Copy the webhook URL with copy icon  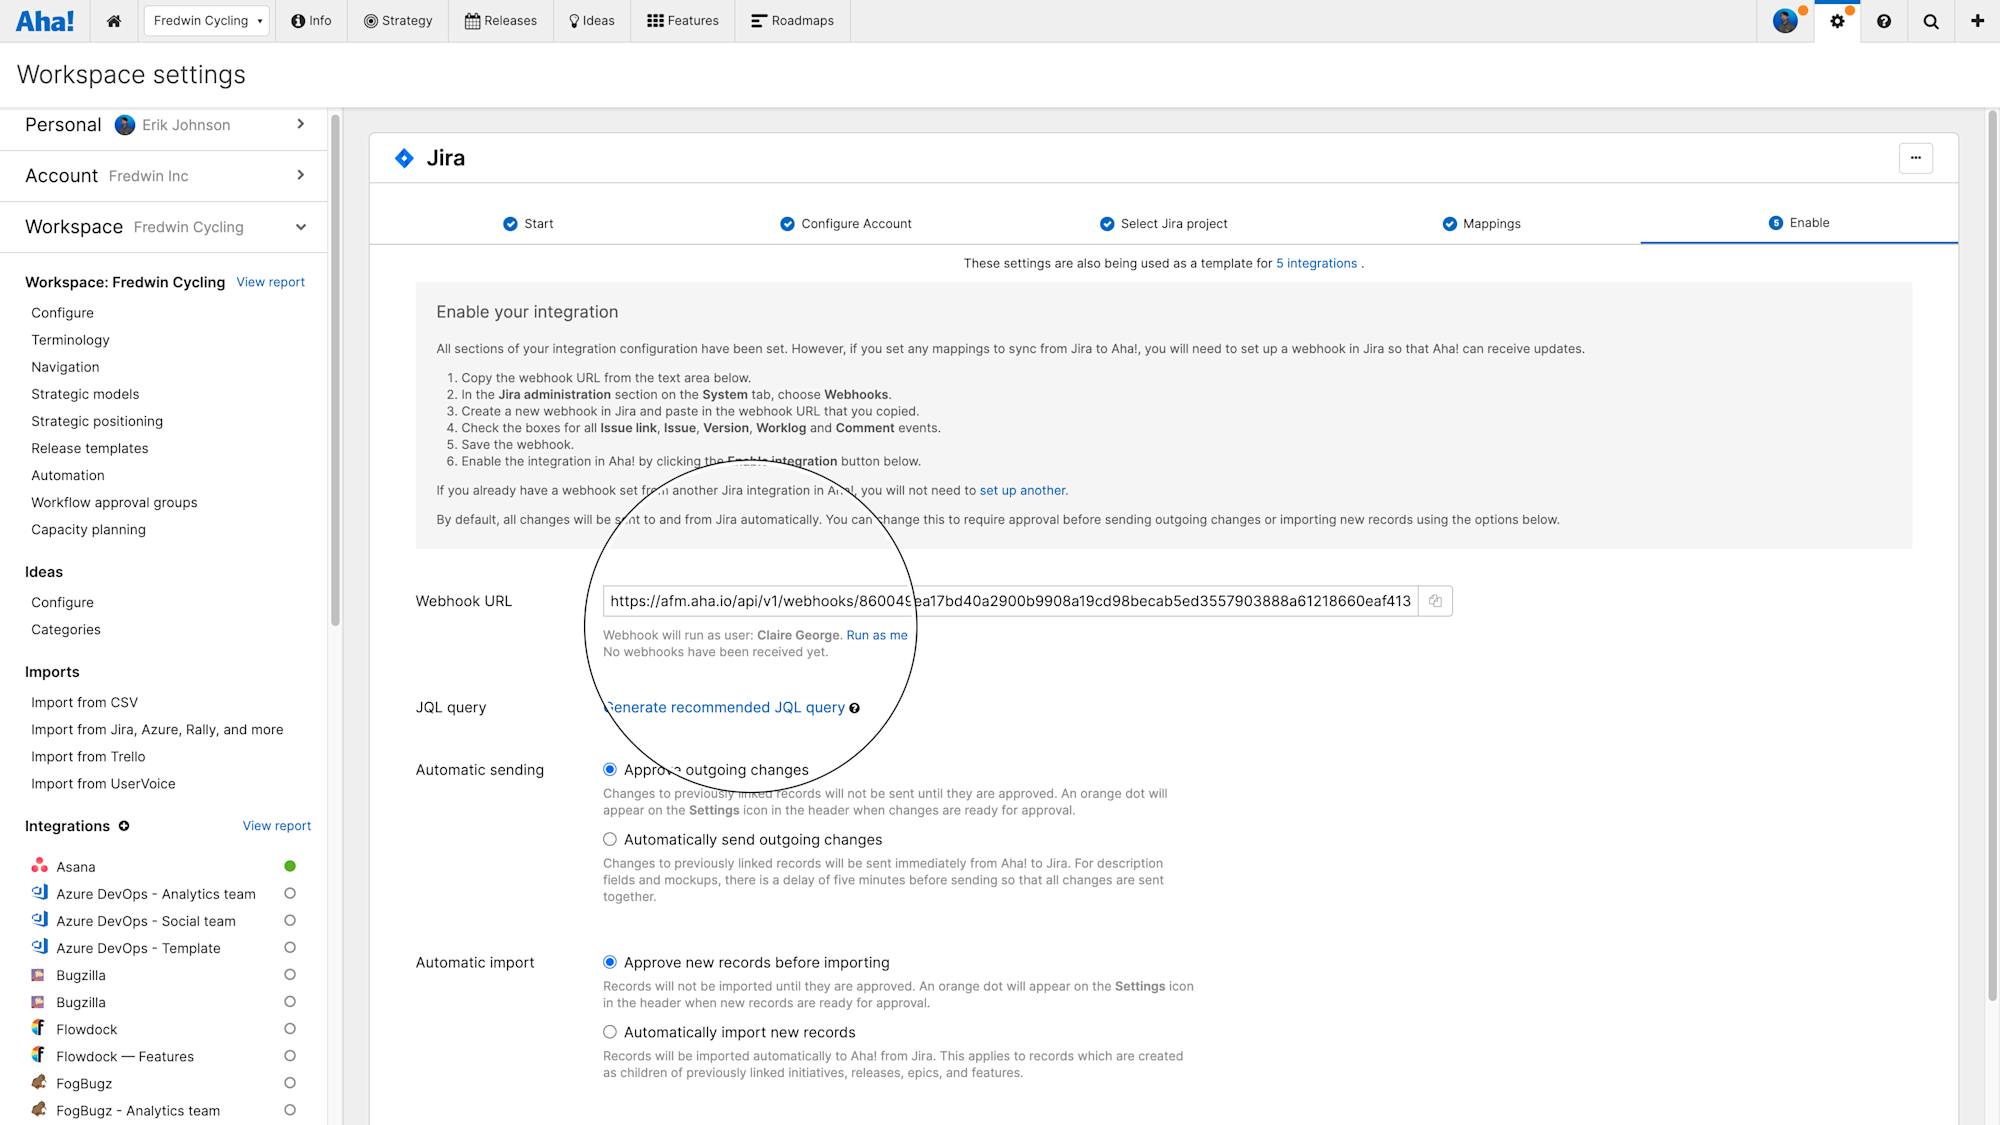[x=1435, y=601]
